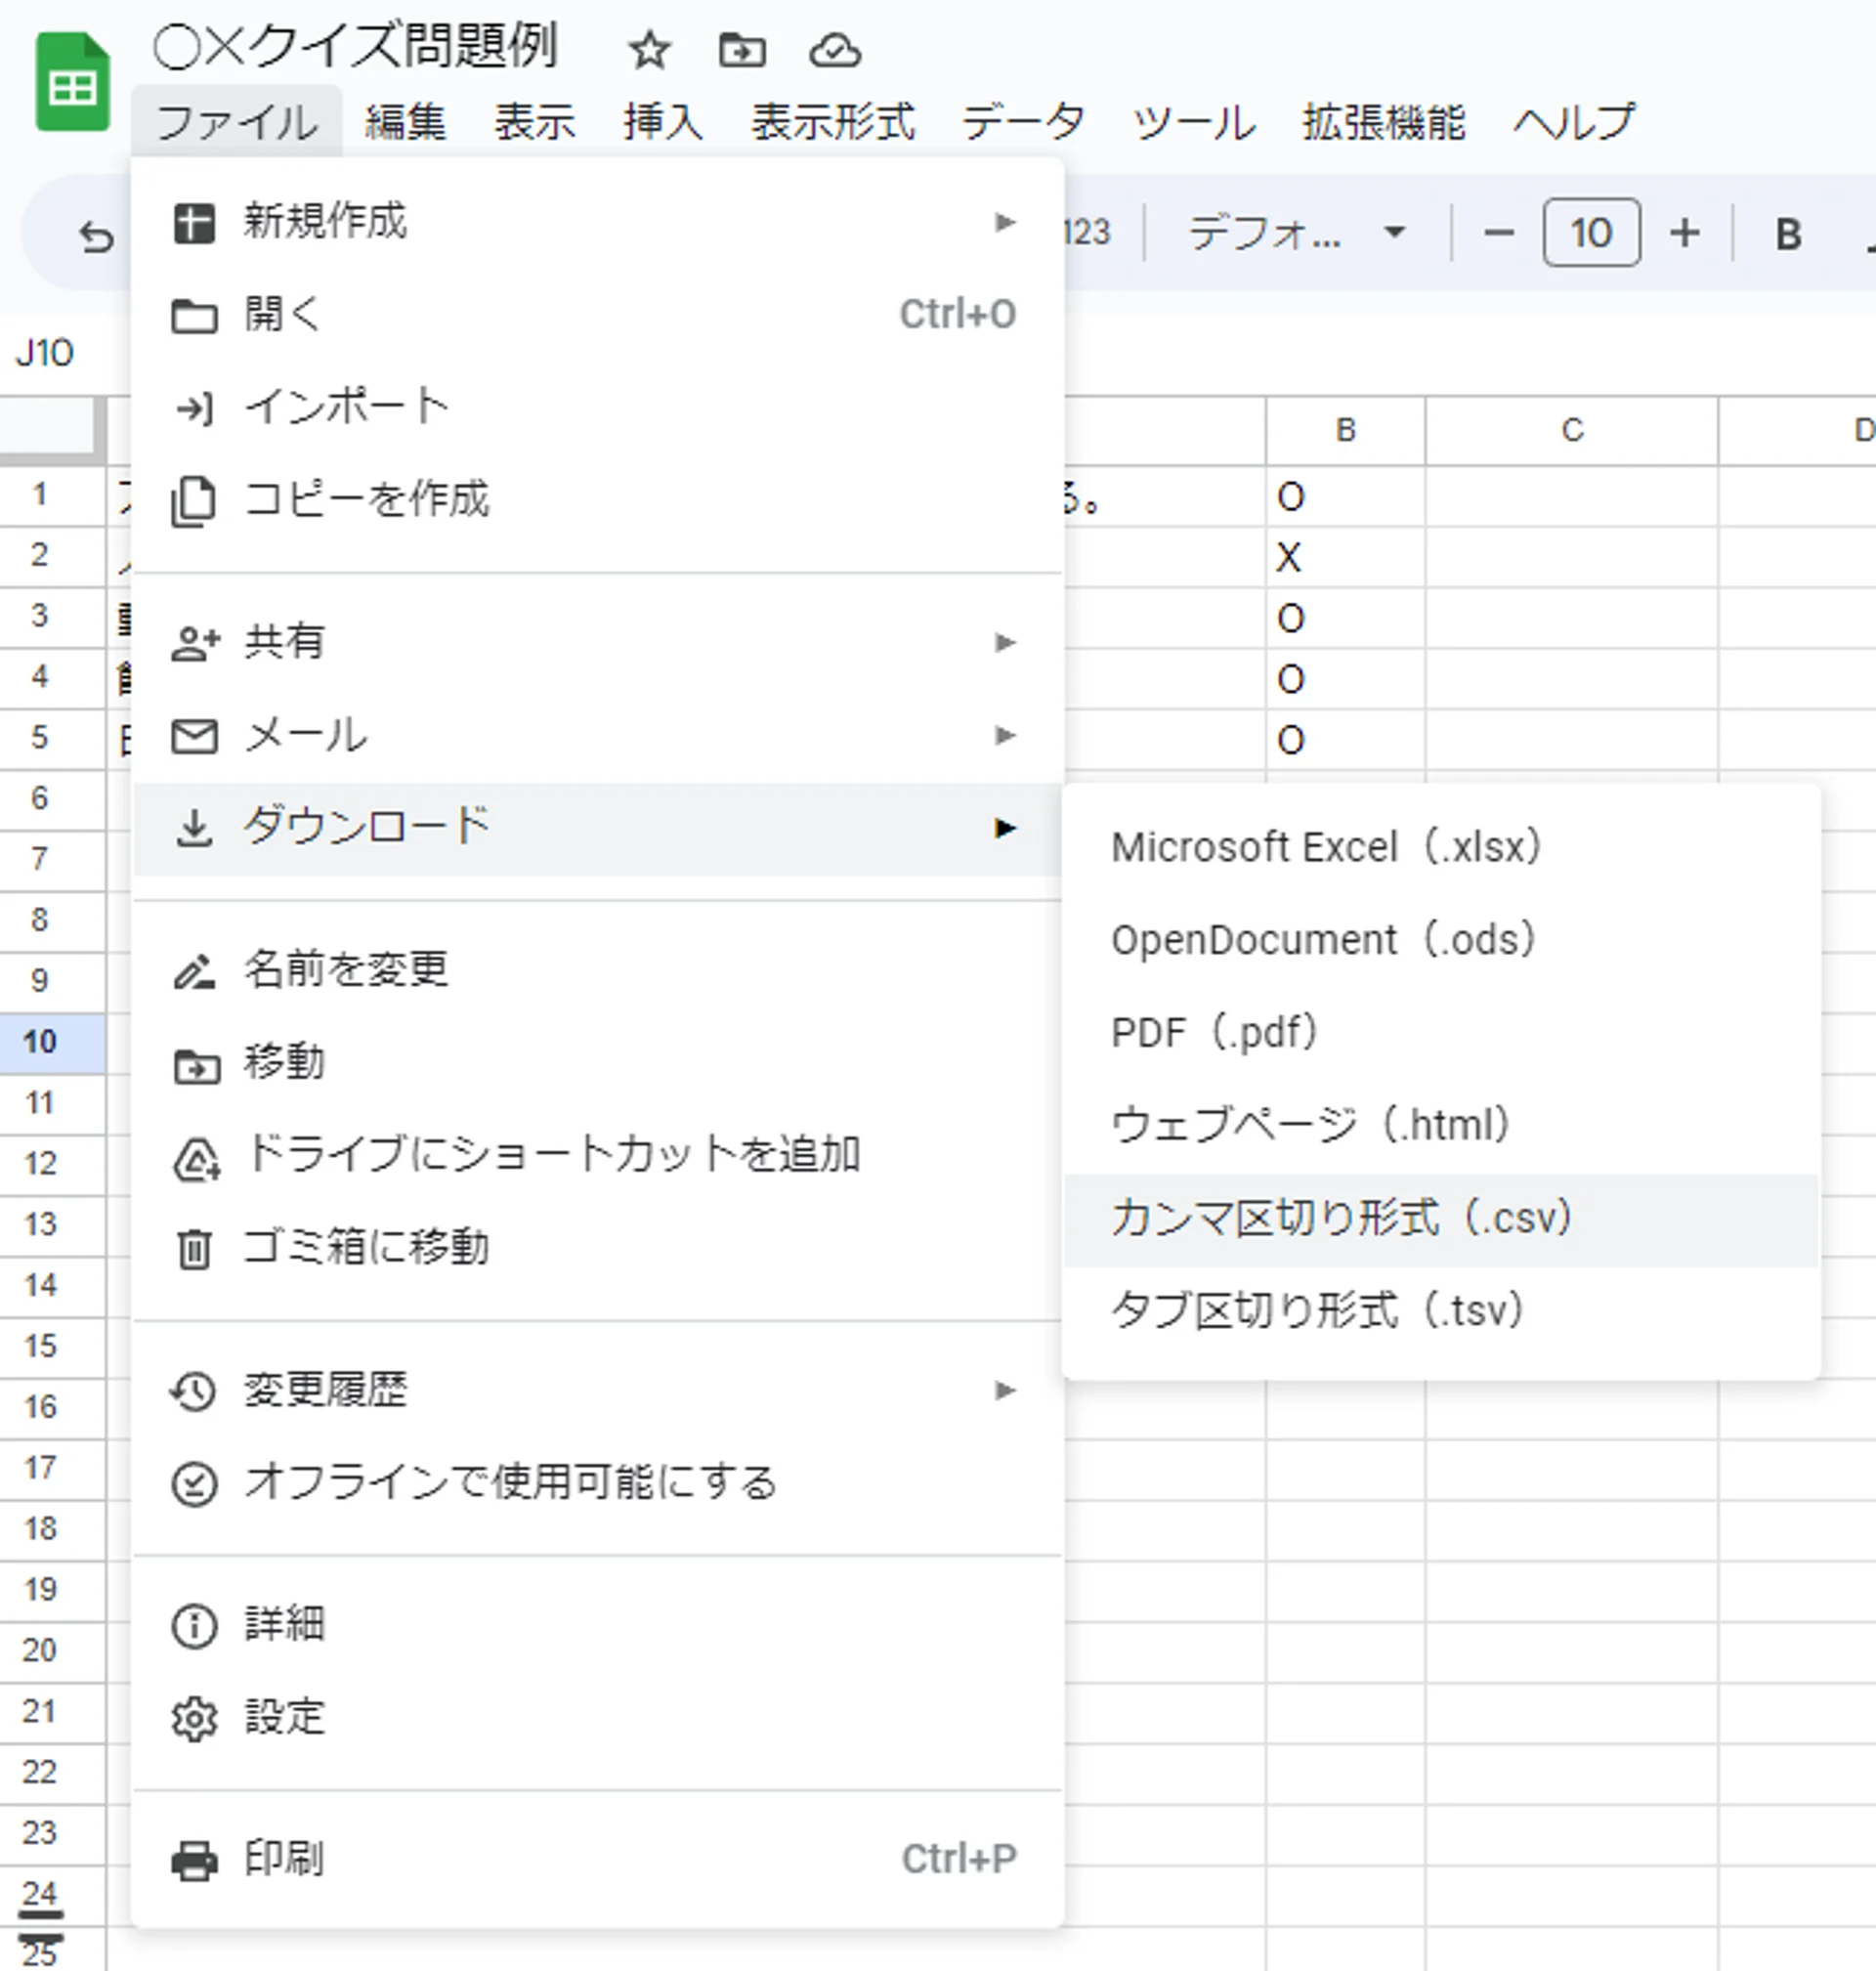The height and width of the screenshot is (1971, 1876).
Task: Click the star icon to favorite the document
Action: pyautogui.click(x=649, y=50)
